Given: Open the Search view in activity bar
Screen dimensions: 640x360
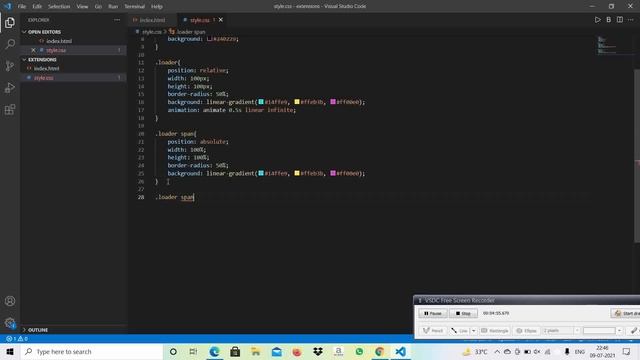Looking at the screenshot, I should pos(10,44).
